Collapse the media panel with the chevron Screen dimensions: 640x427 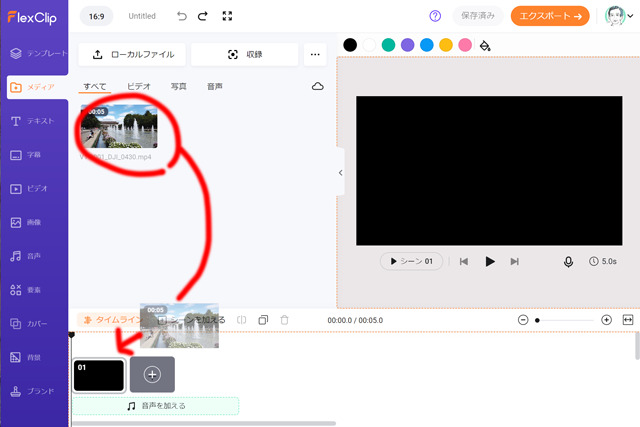340,173
